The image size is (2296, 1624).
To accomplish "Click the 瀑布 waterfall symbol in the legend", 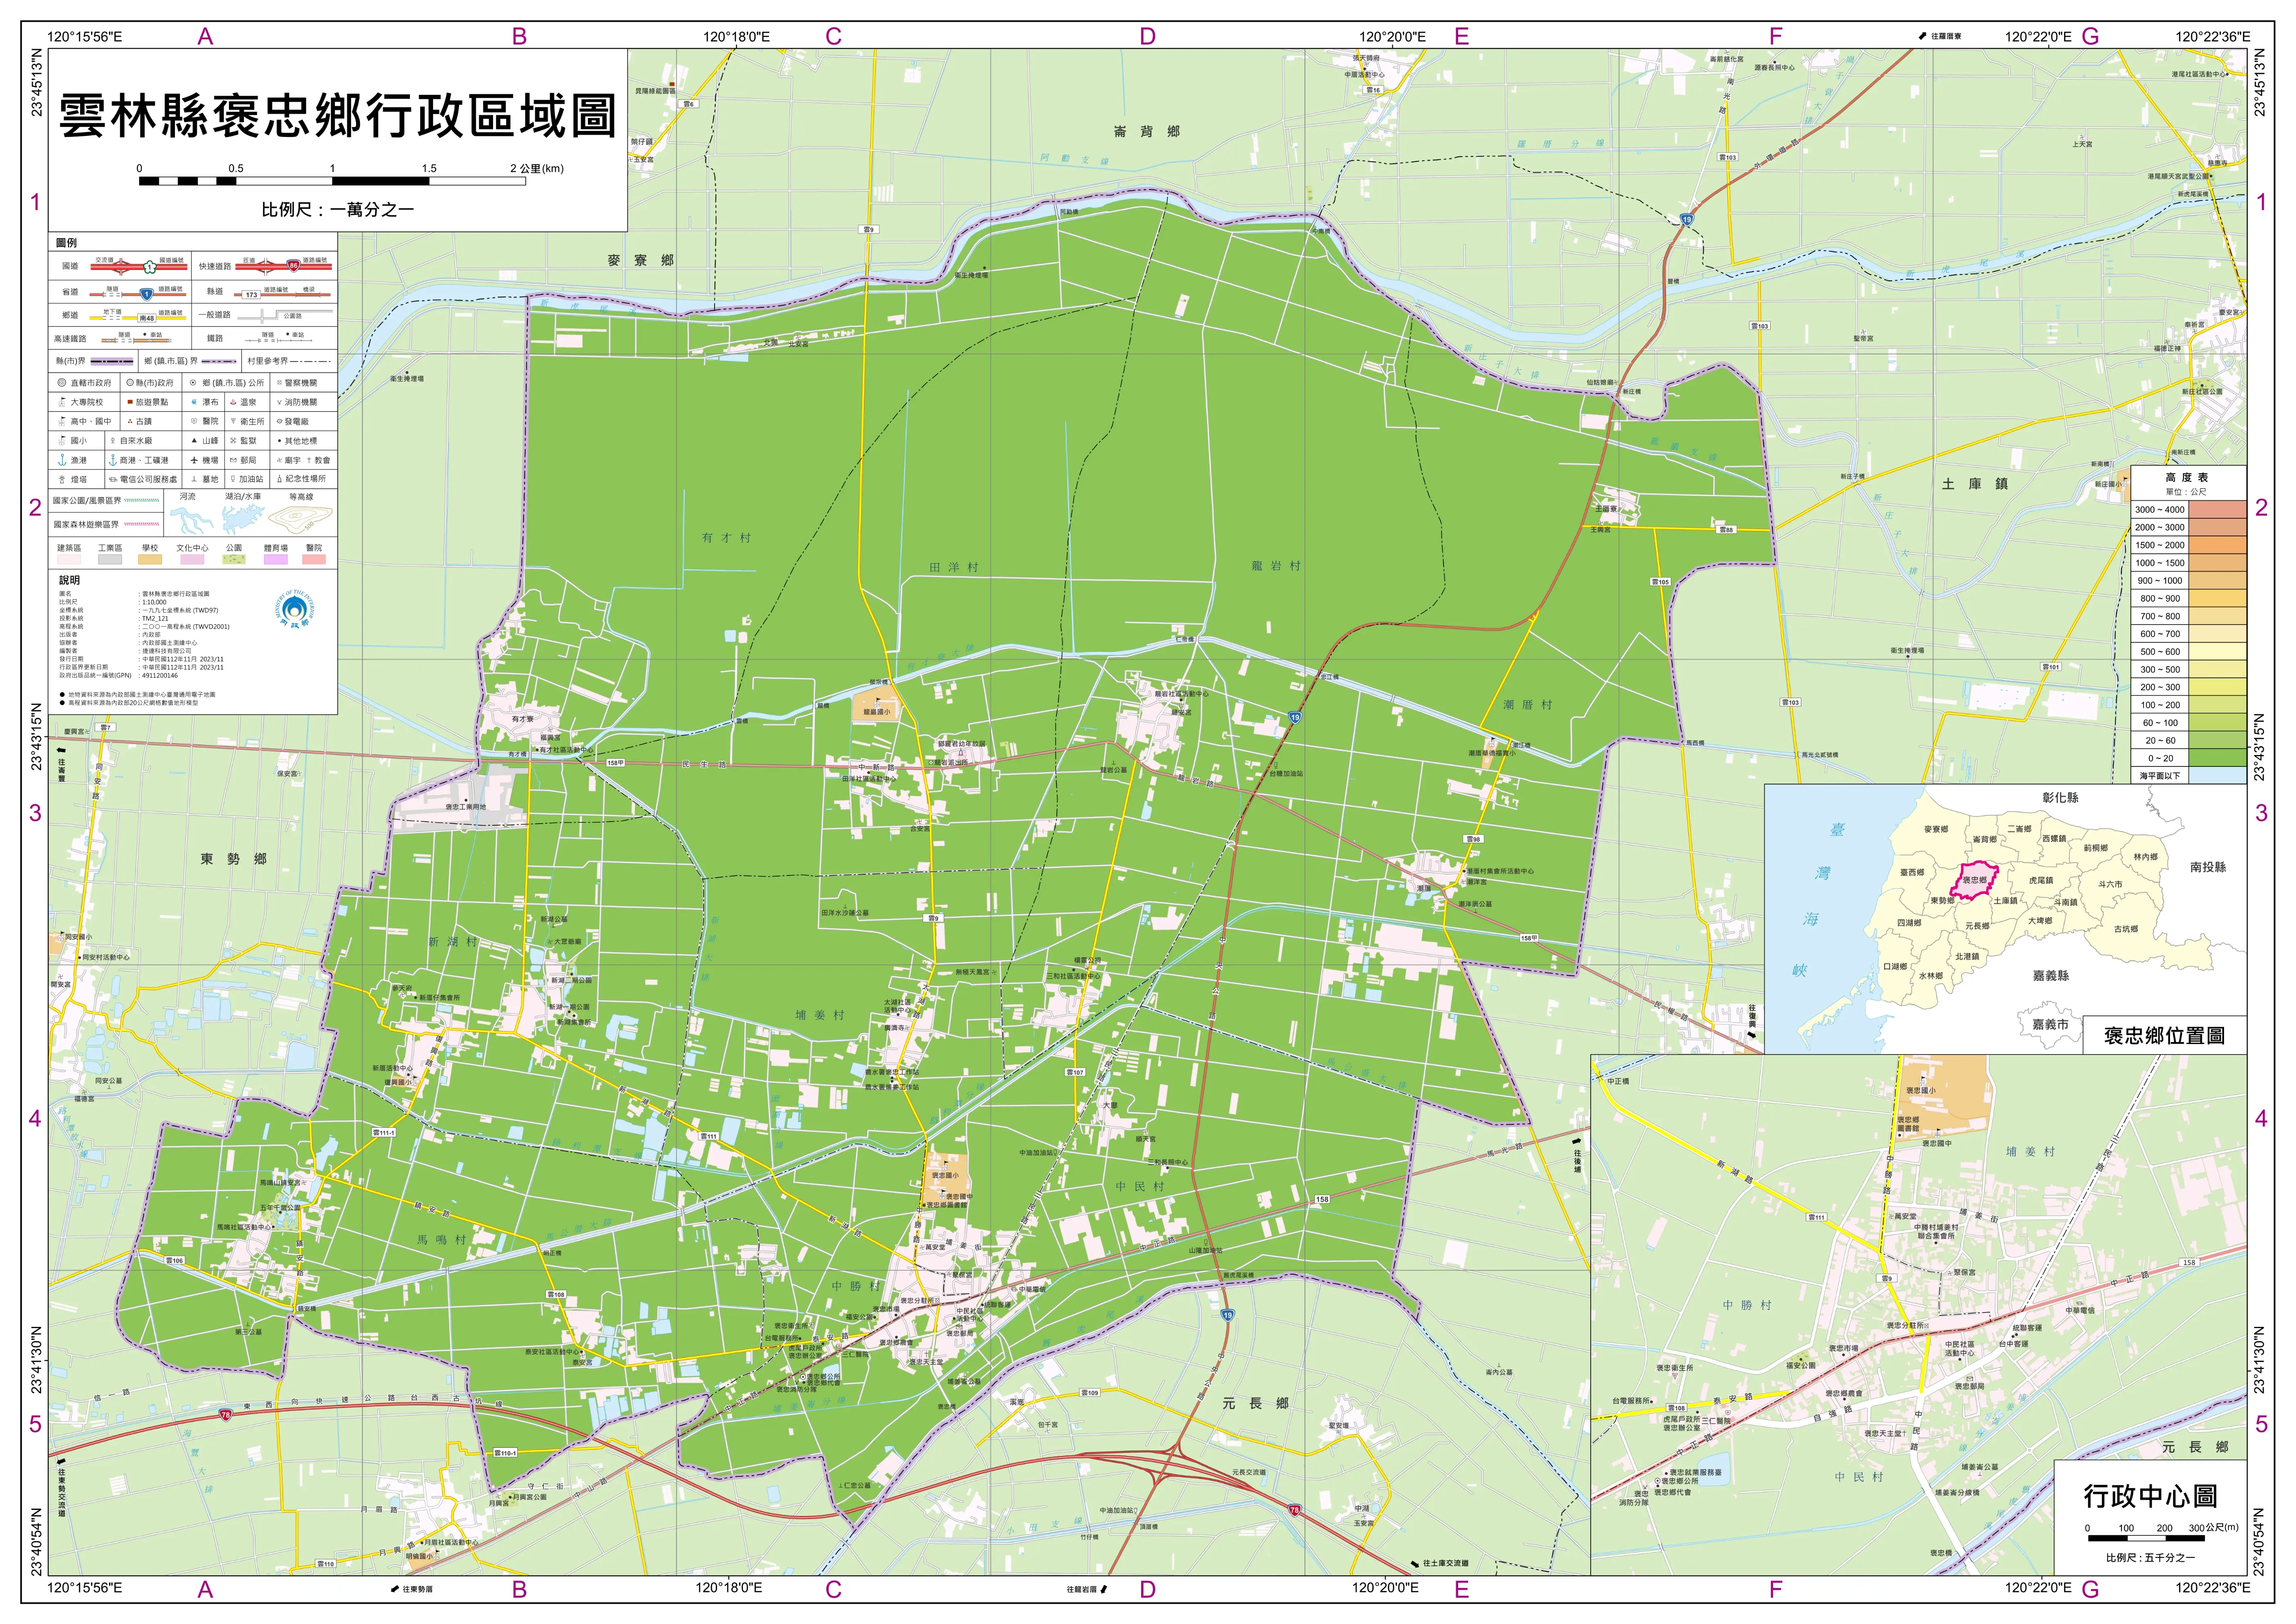I will point(194,402).
